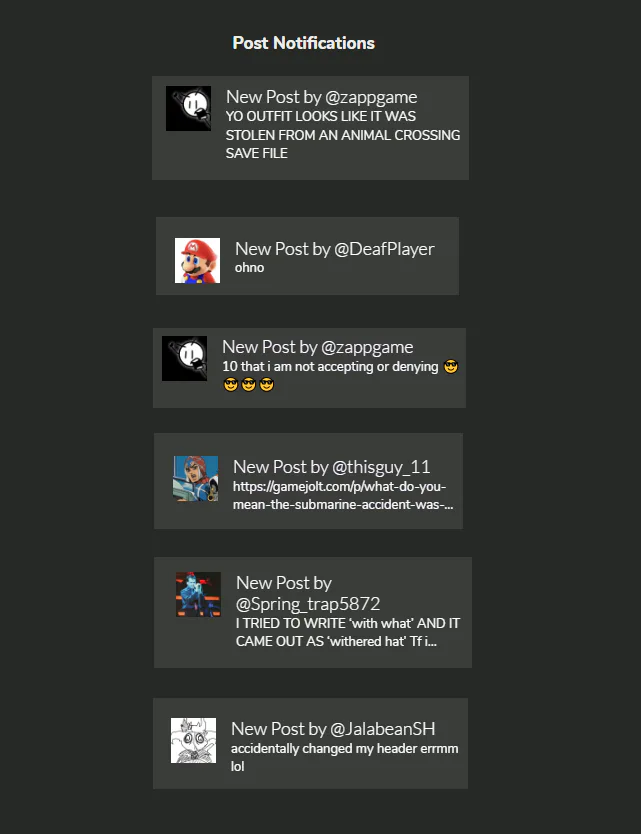Open the "New Post by @DeafPlayer" title
Image resolution: width=641 pixels, height=834 pixels.
335,249
